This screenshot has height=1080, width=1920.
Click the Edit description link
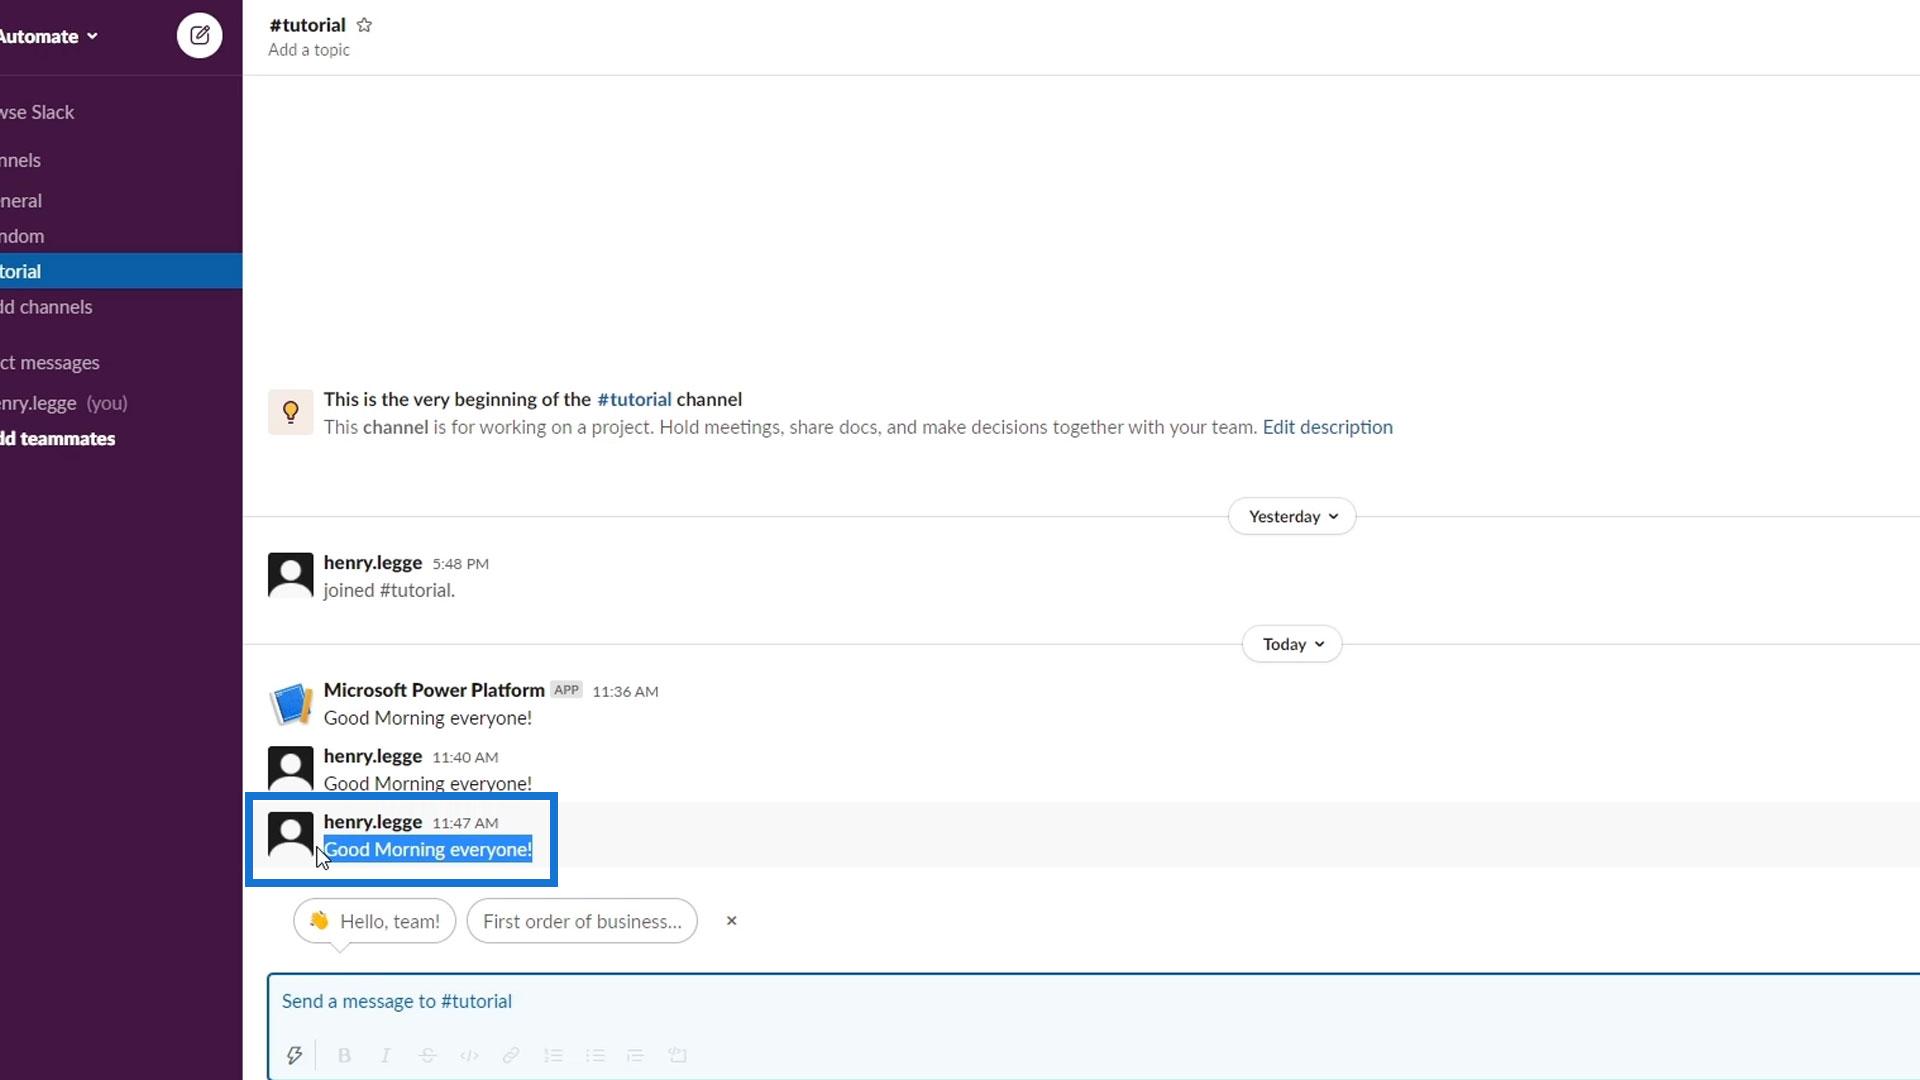(1327, 427)
